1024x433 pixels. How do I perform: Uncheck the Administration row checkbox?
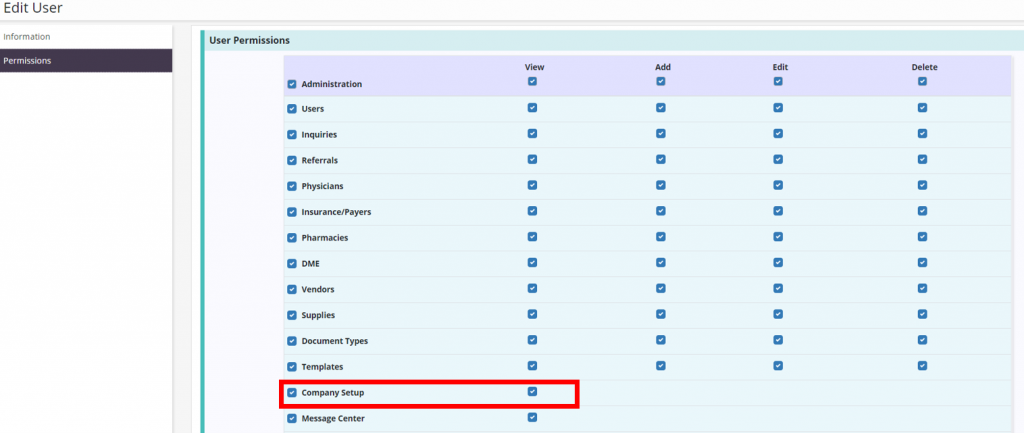point(292,85)
